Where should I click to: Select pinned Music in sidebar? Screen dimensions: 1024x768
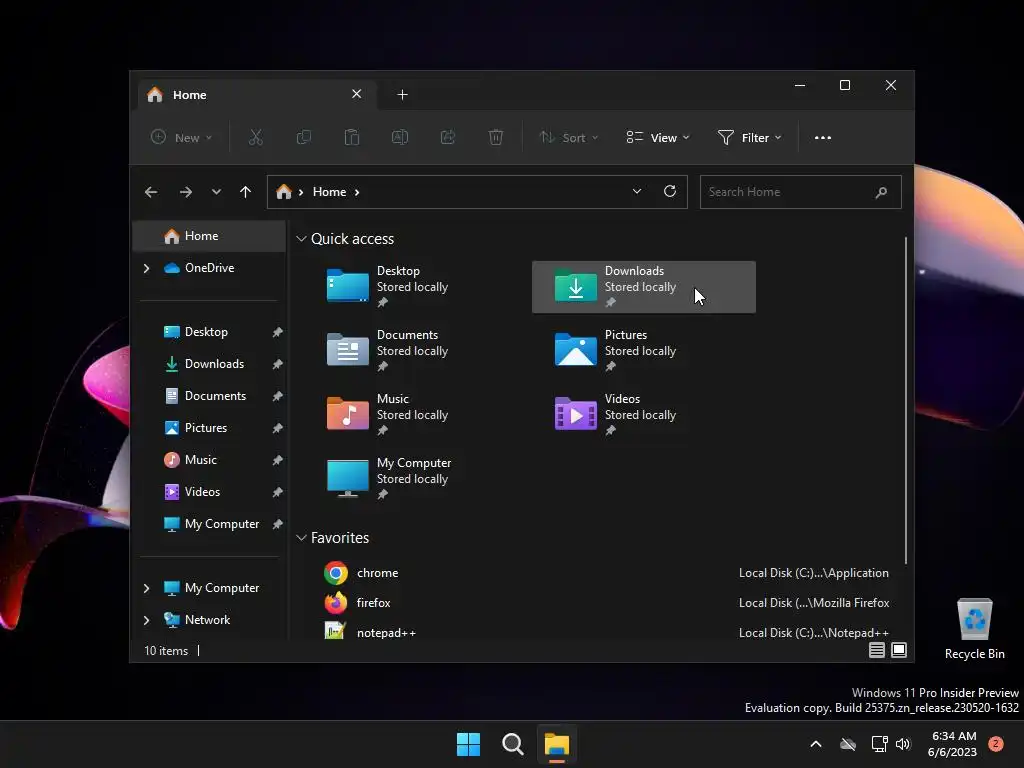pyautogui.click(x=209, y=460)
